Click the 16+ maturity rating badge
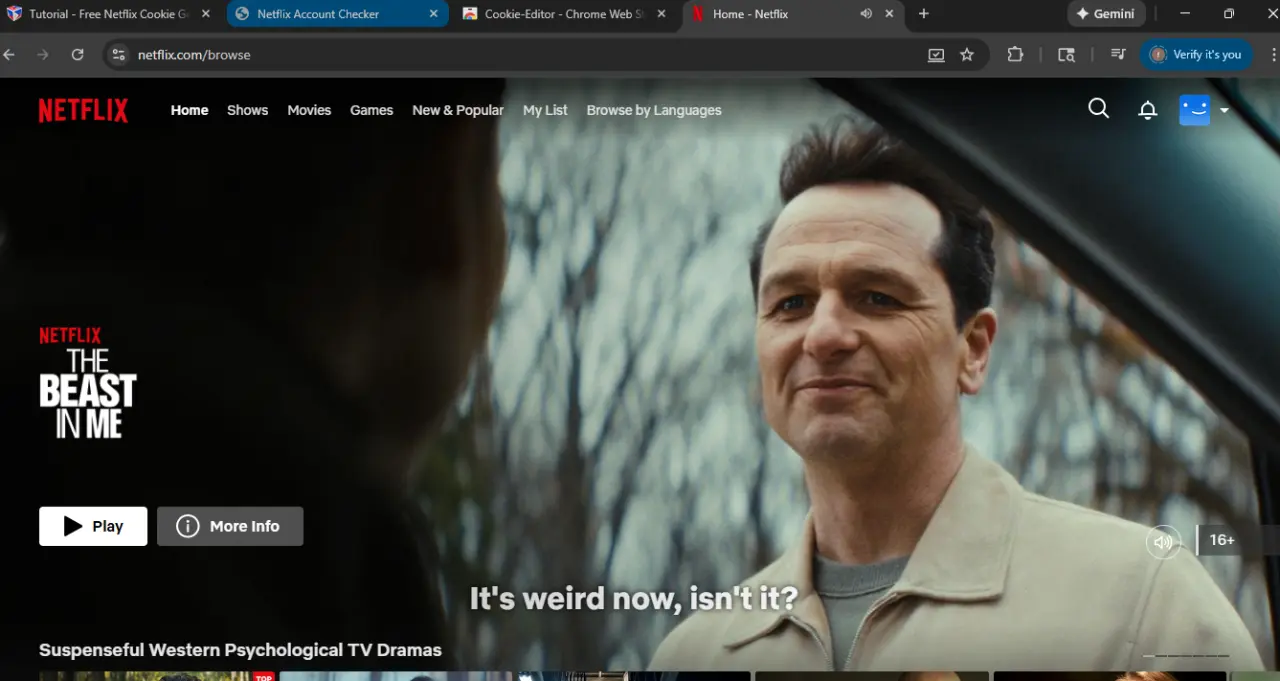 1222,540
